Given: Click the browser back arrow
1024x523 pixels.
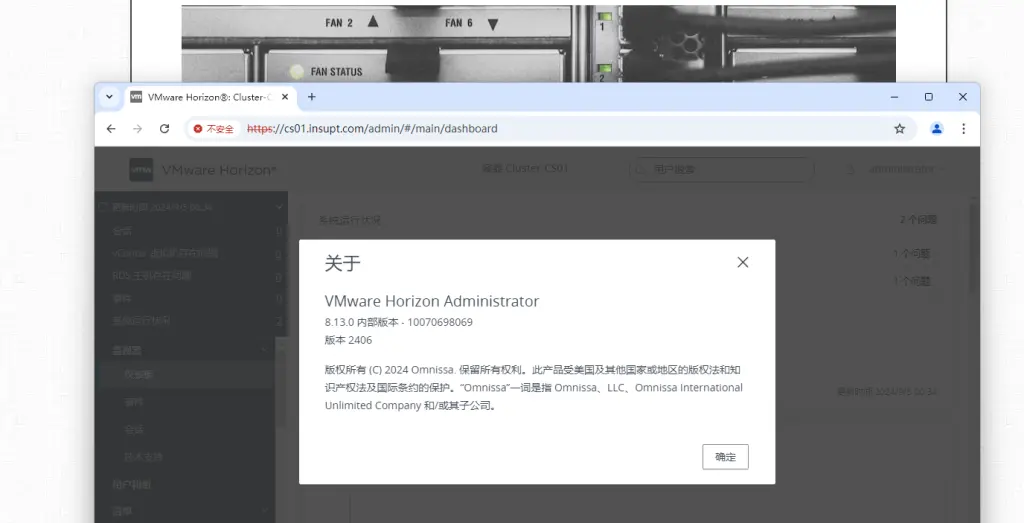Looking at the screenshot, I should click(111, 129).
